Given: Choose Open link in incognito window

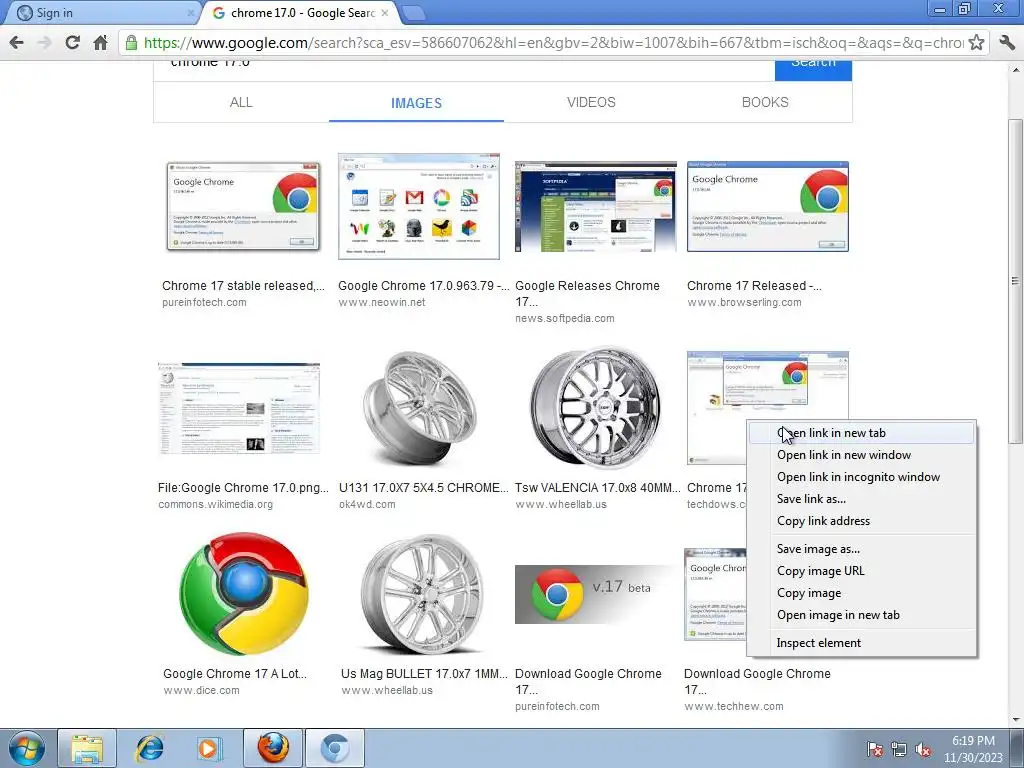Looking at the screenshot, I should pos(861,477).
